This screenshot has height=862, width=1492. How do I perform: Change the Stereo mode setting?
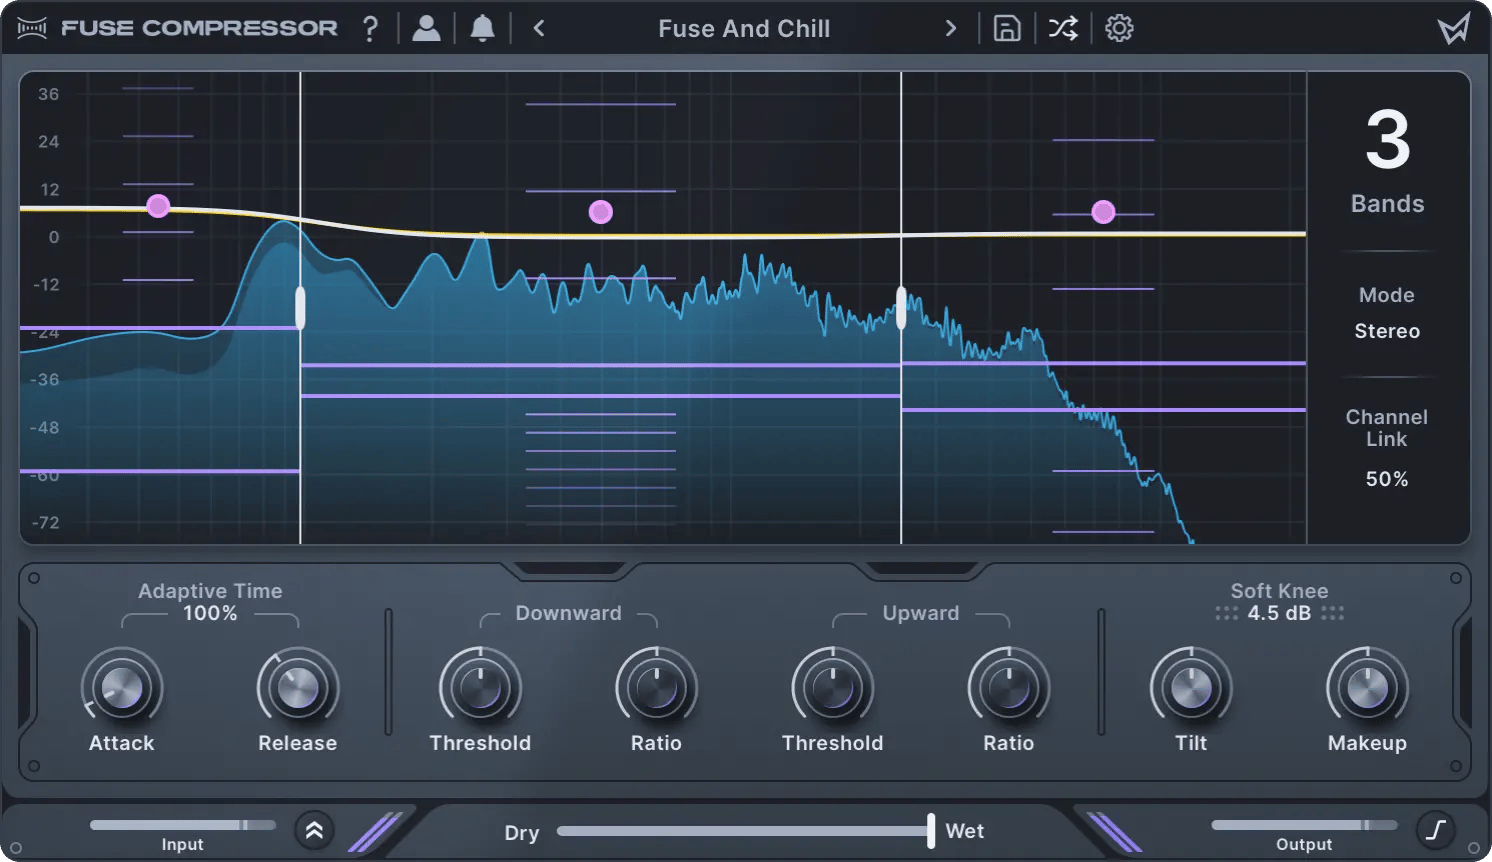pyautogui.click(x=1387, y=331)
